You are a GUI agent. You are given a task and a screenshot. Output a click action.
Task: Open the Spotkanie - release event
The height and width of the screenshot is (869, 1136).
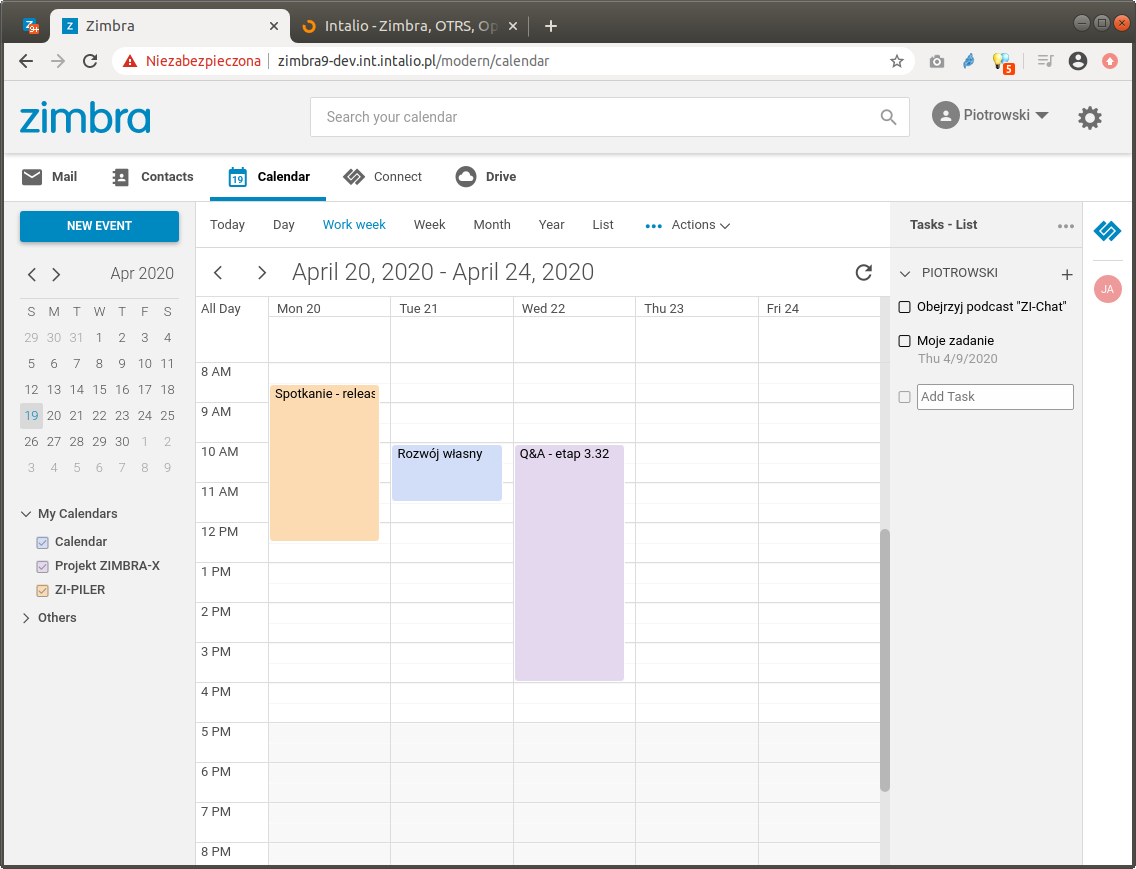pyautogui.click(x=325, y=462)
